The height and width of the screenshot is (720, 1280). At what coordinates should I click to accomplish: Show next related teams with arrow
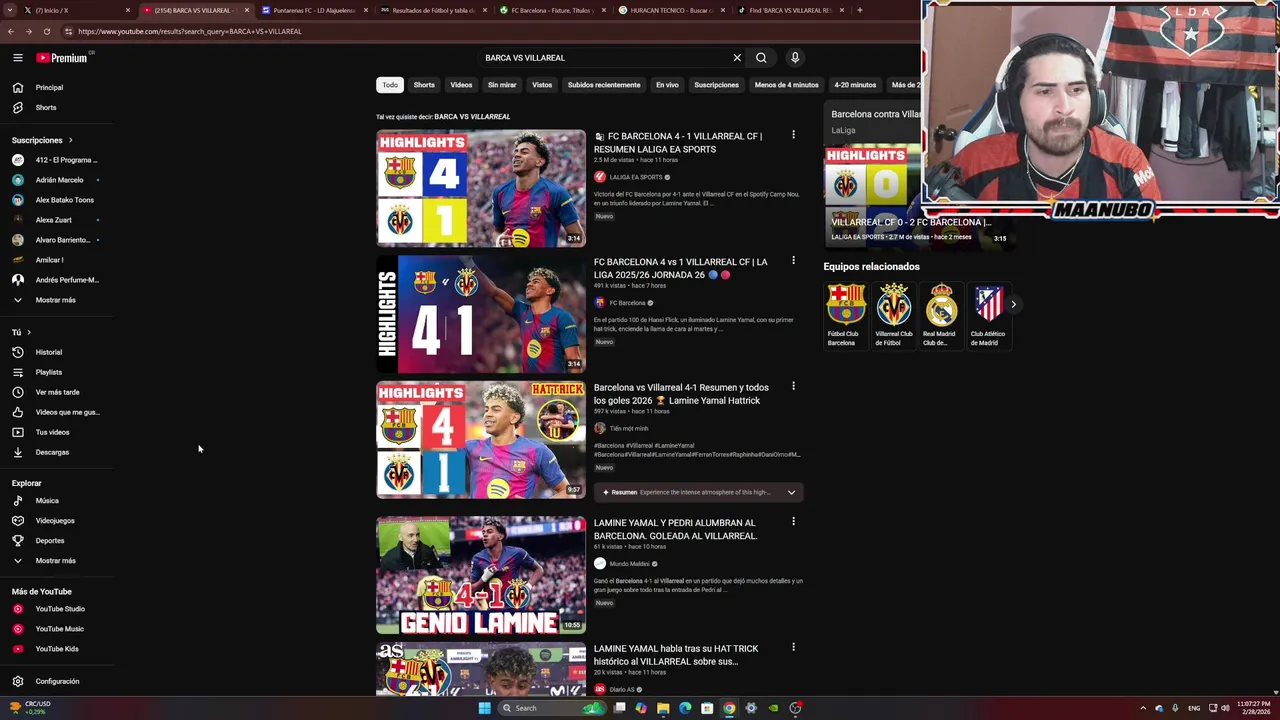coord(1013,304)
